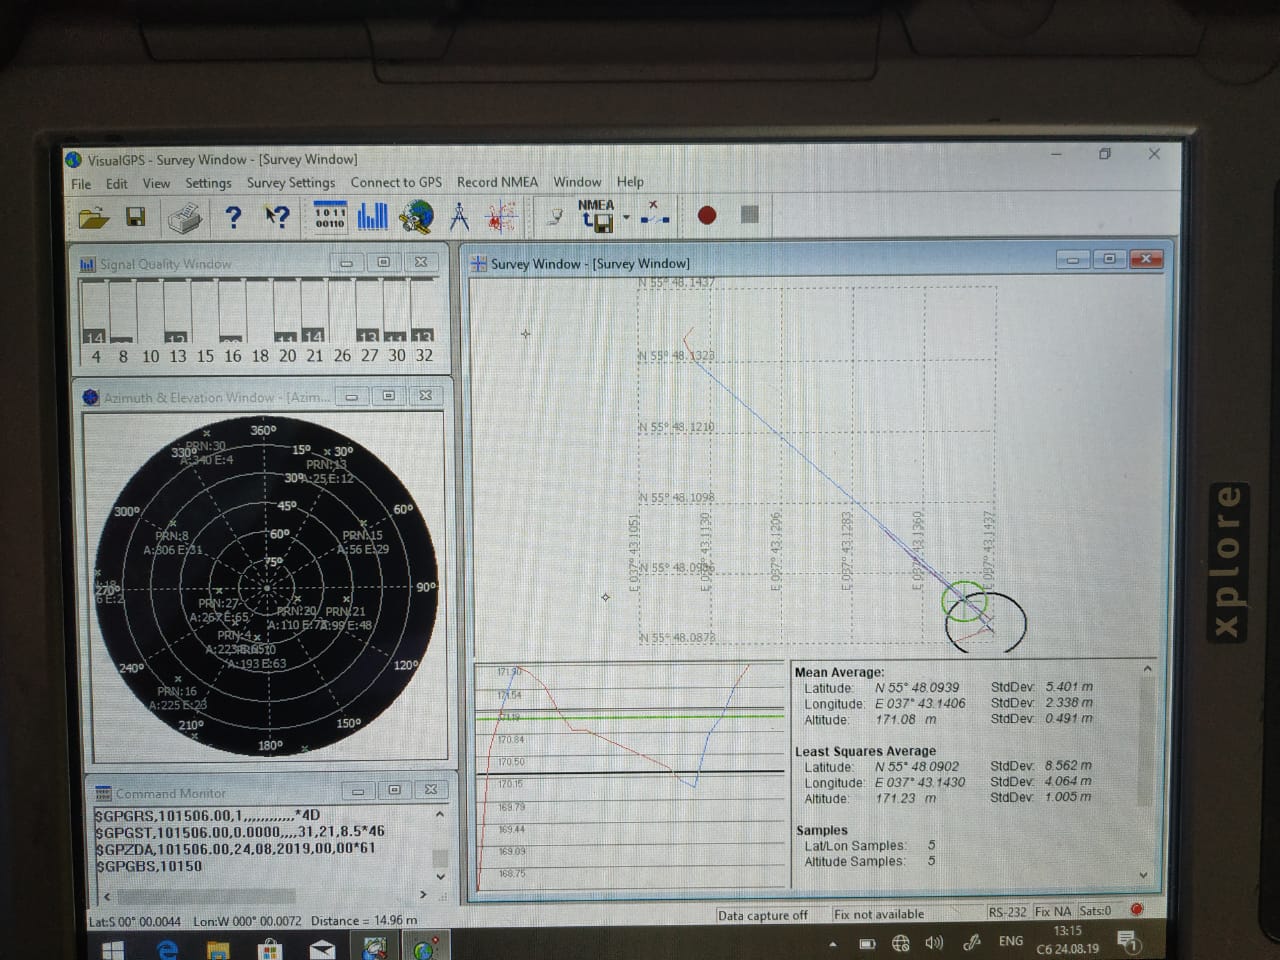Open the Connect to GPS menu
The image size is (1280, 960).
pyautogui.click(x=395, y=182)
